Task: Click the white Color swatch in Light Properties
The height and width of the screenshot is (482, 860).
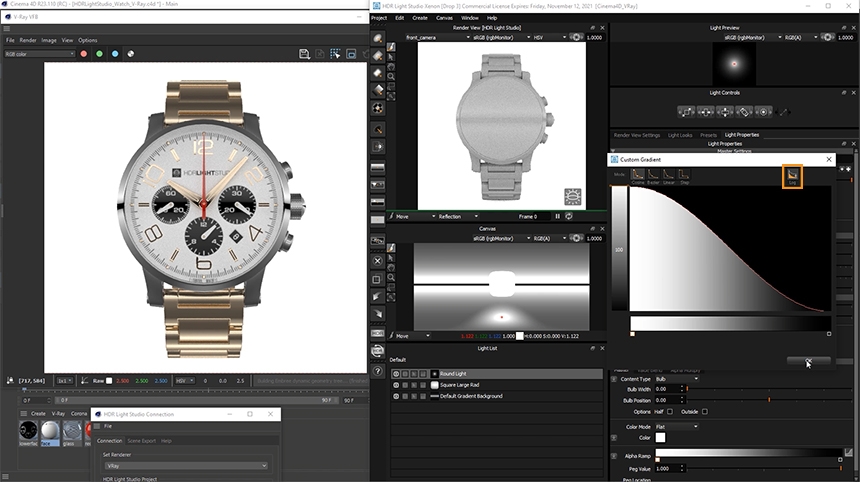Action: [660, 438]
